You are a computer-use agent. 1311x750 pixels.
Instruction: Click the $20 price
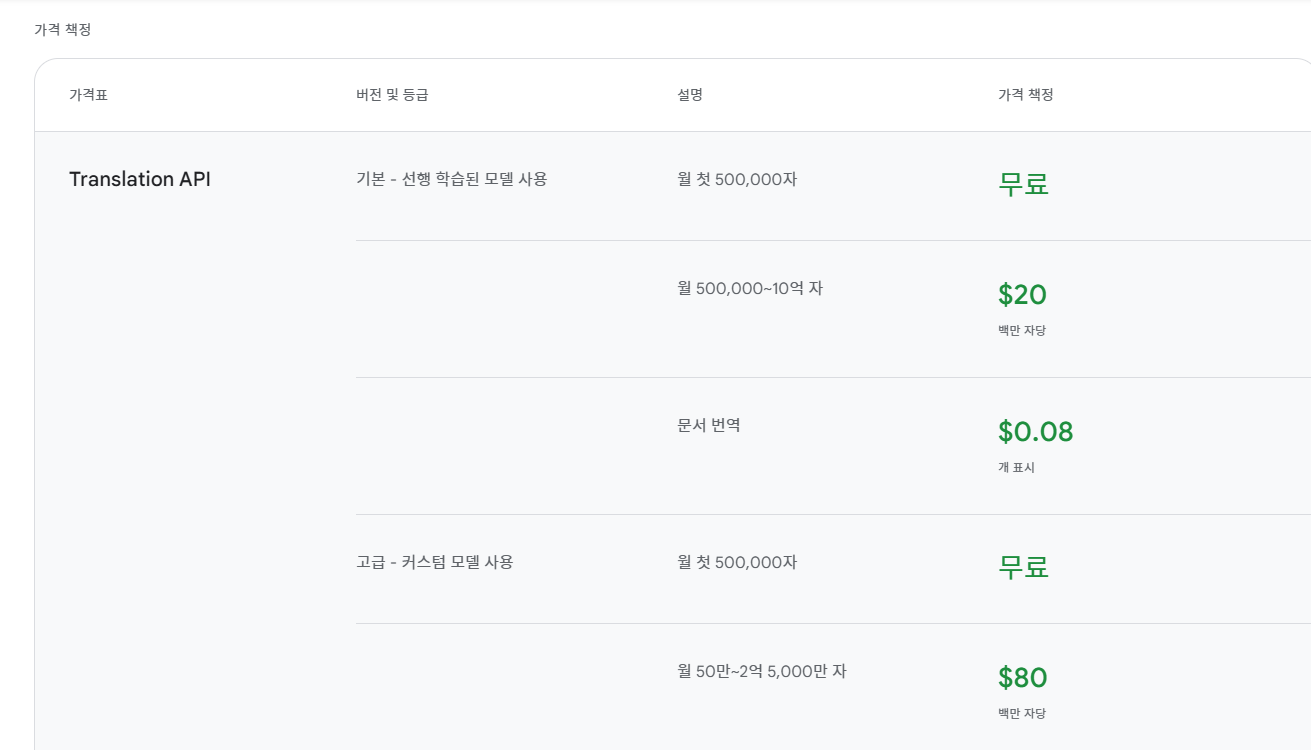click(x=1022, y=294)
